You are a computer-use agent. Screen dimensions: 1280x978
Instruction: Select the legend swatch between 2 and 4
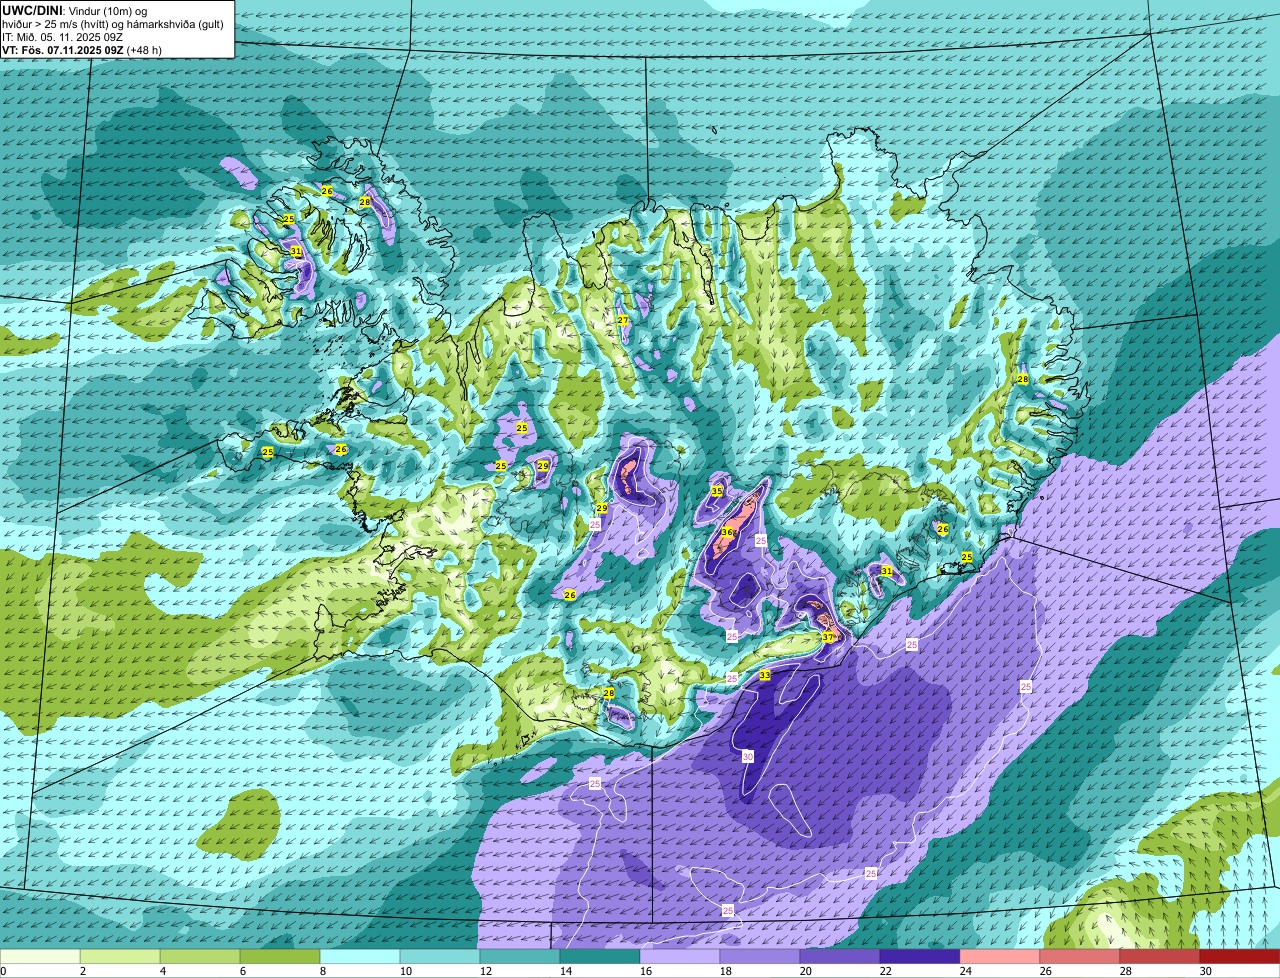pos(120,956)
